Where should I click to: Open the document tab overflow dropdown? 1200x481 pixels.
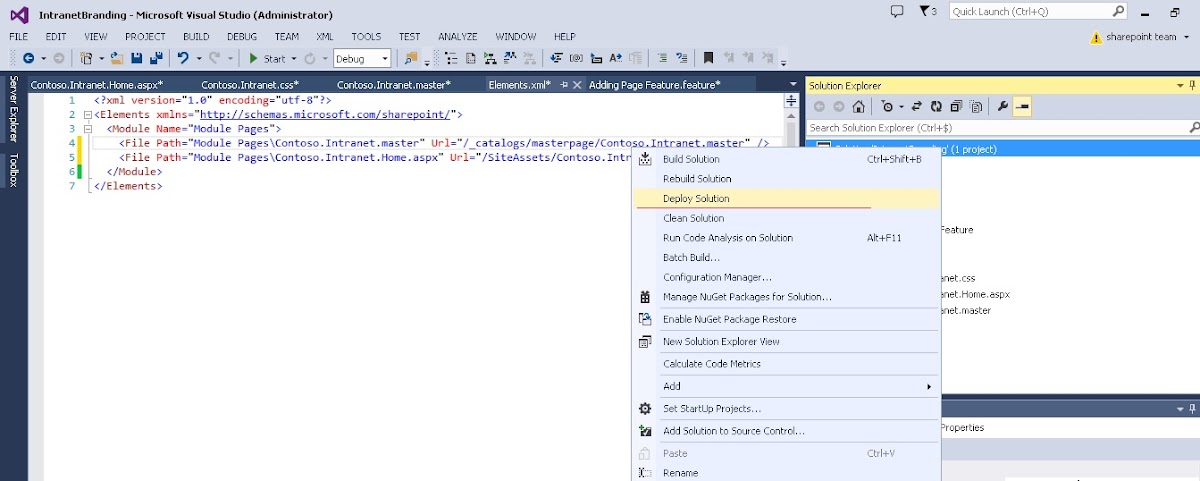point(793,85)
